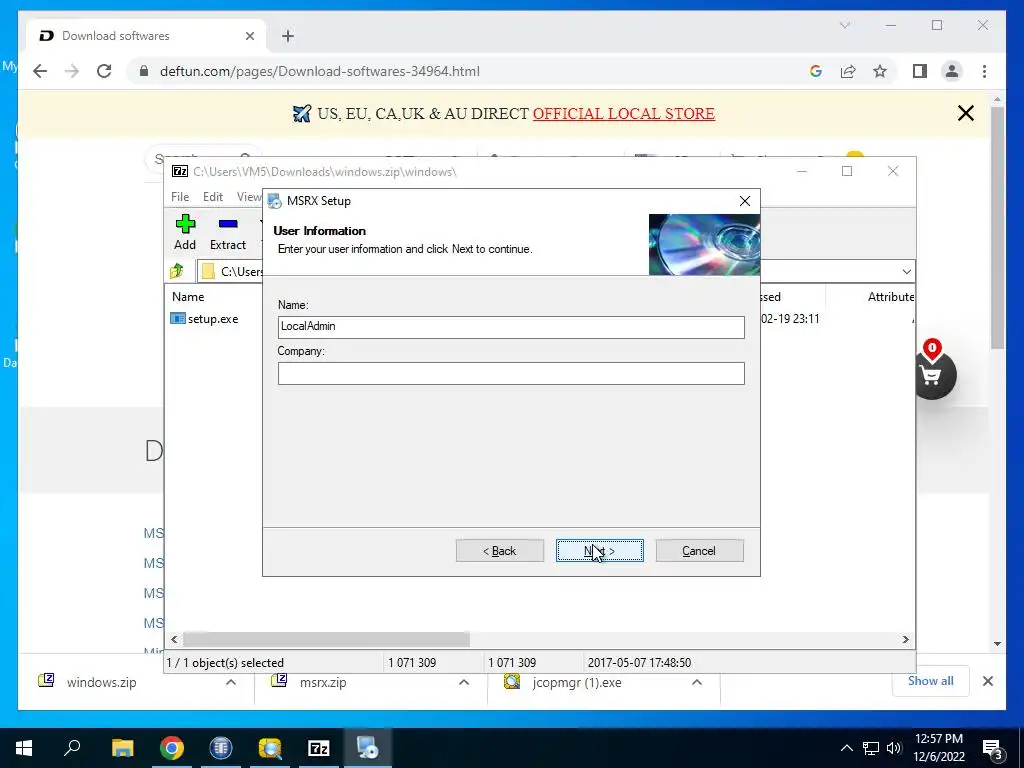Click the site padlock icon
The width and height of the screenshot is (1024, 768).
tap(144, 71)
